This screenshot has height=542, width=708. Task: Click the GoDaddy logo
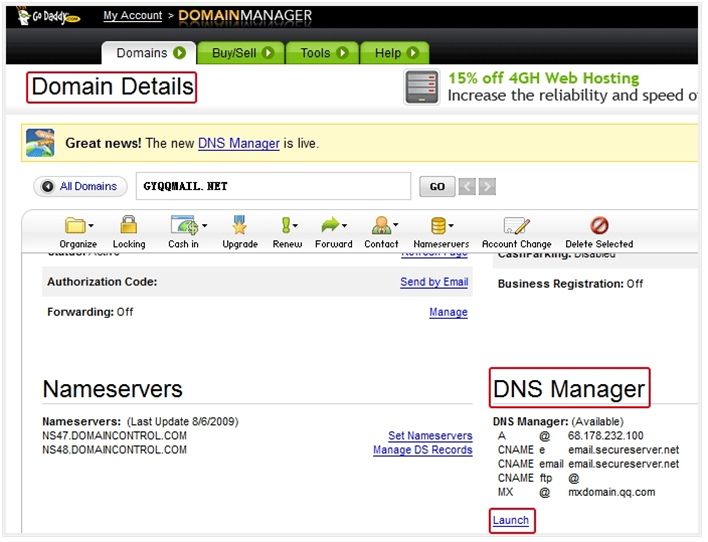pyautogui.click(x=48, y=16)
